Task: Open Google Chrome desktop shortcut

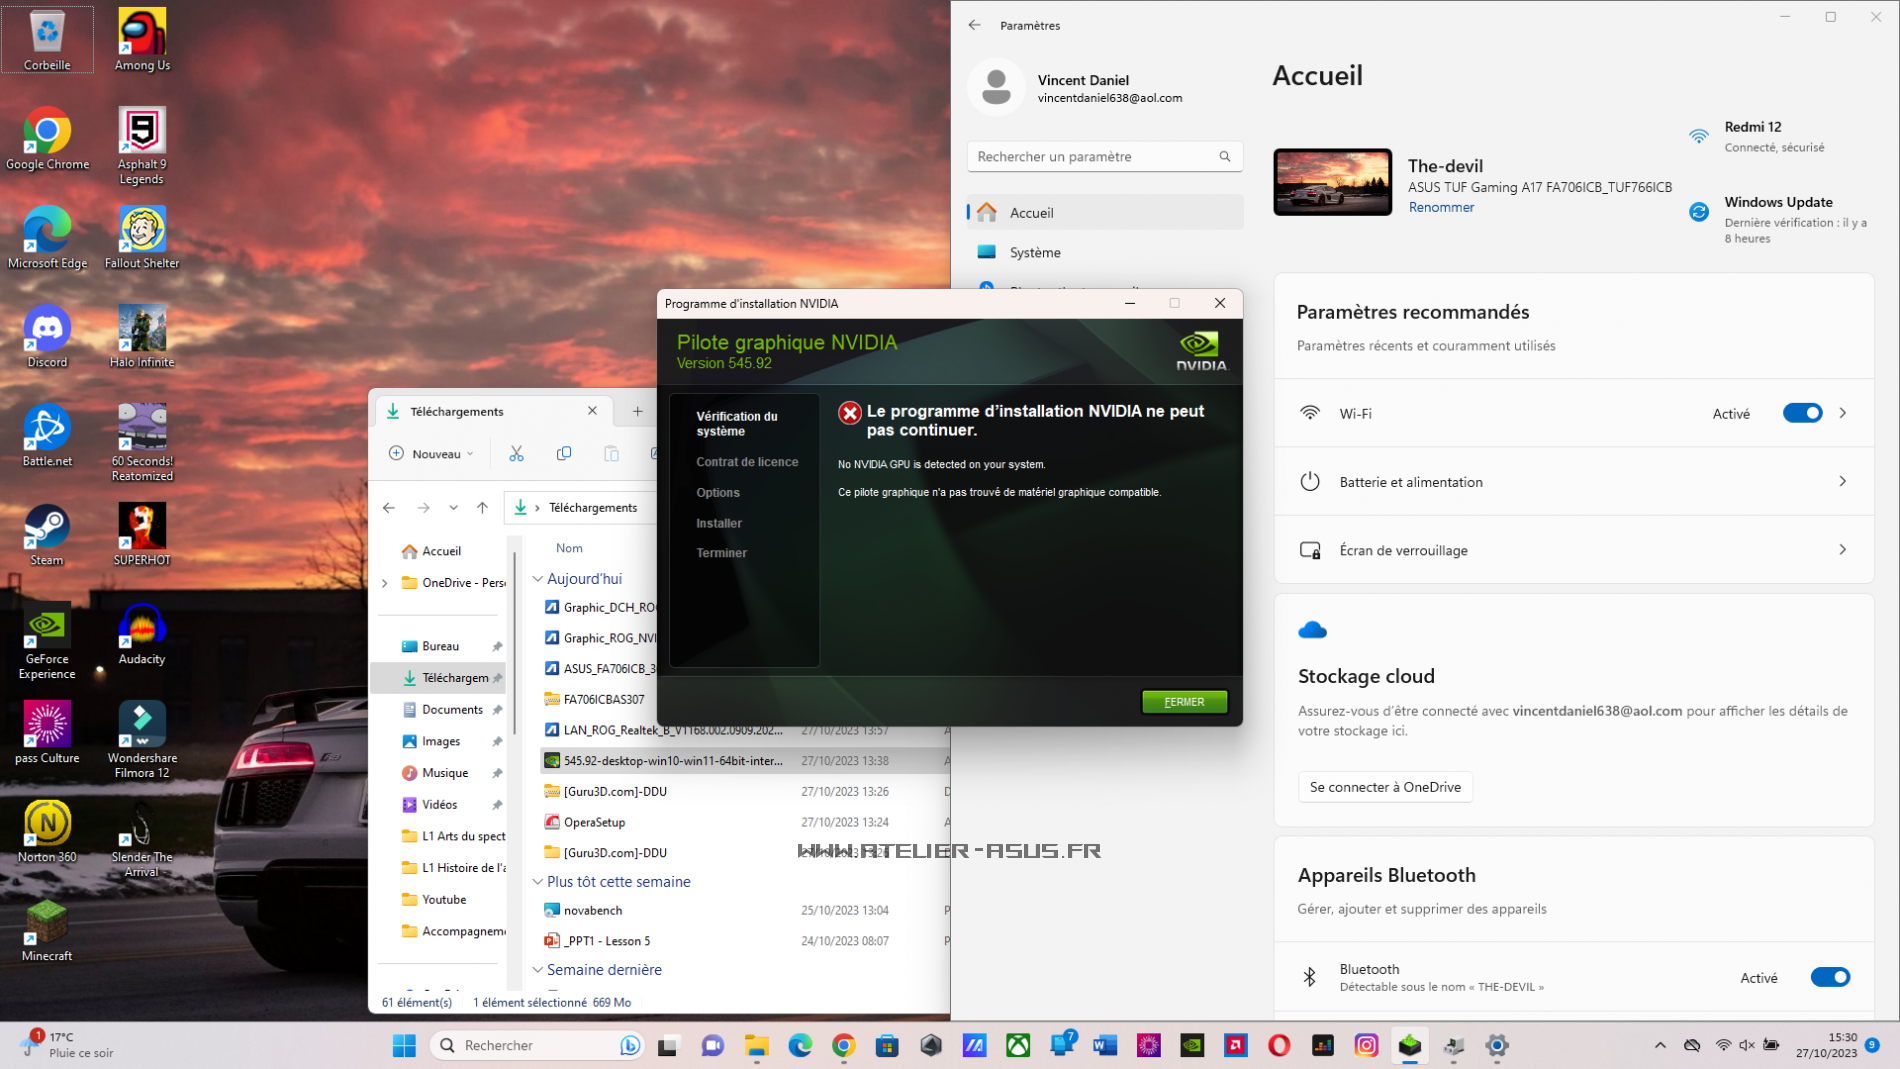Action: point(47,139)
